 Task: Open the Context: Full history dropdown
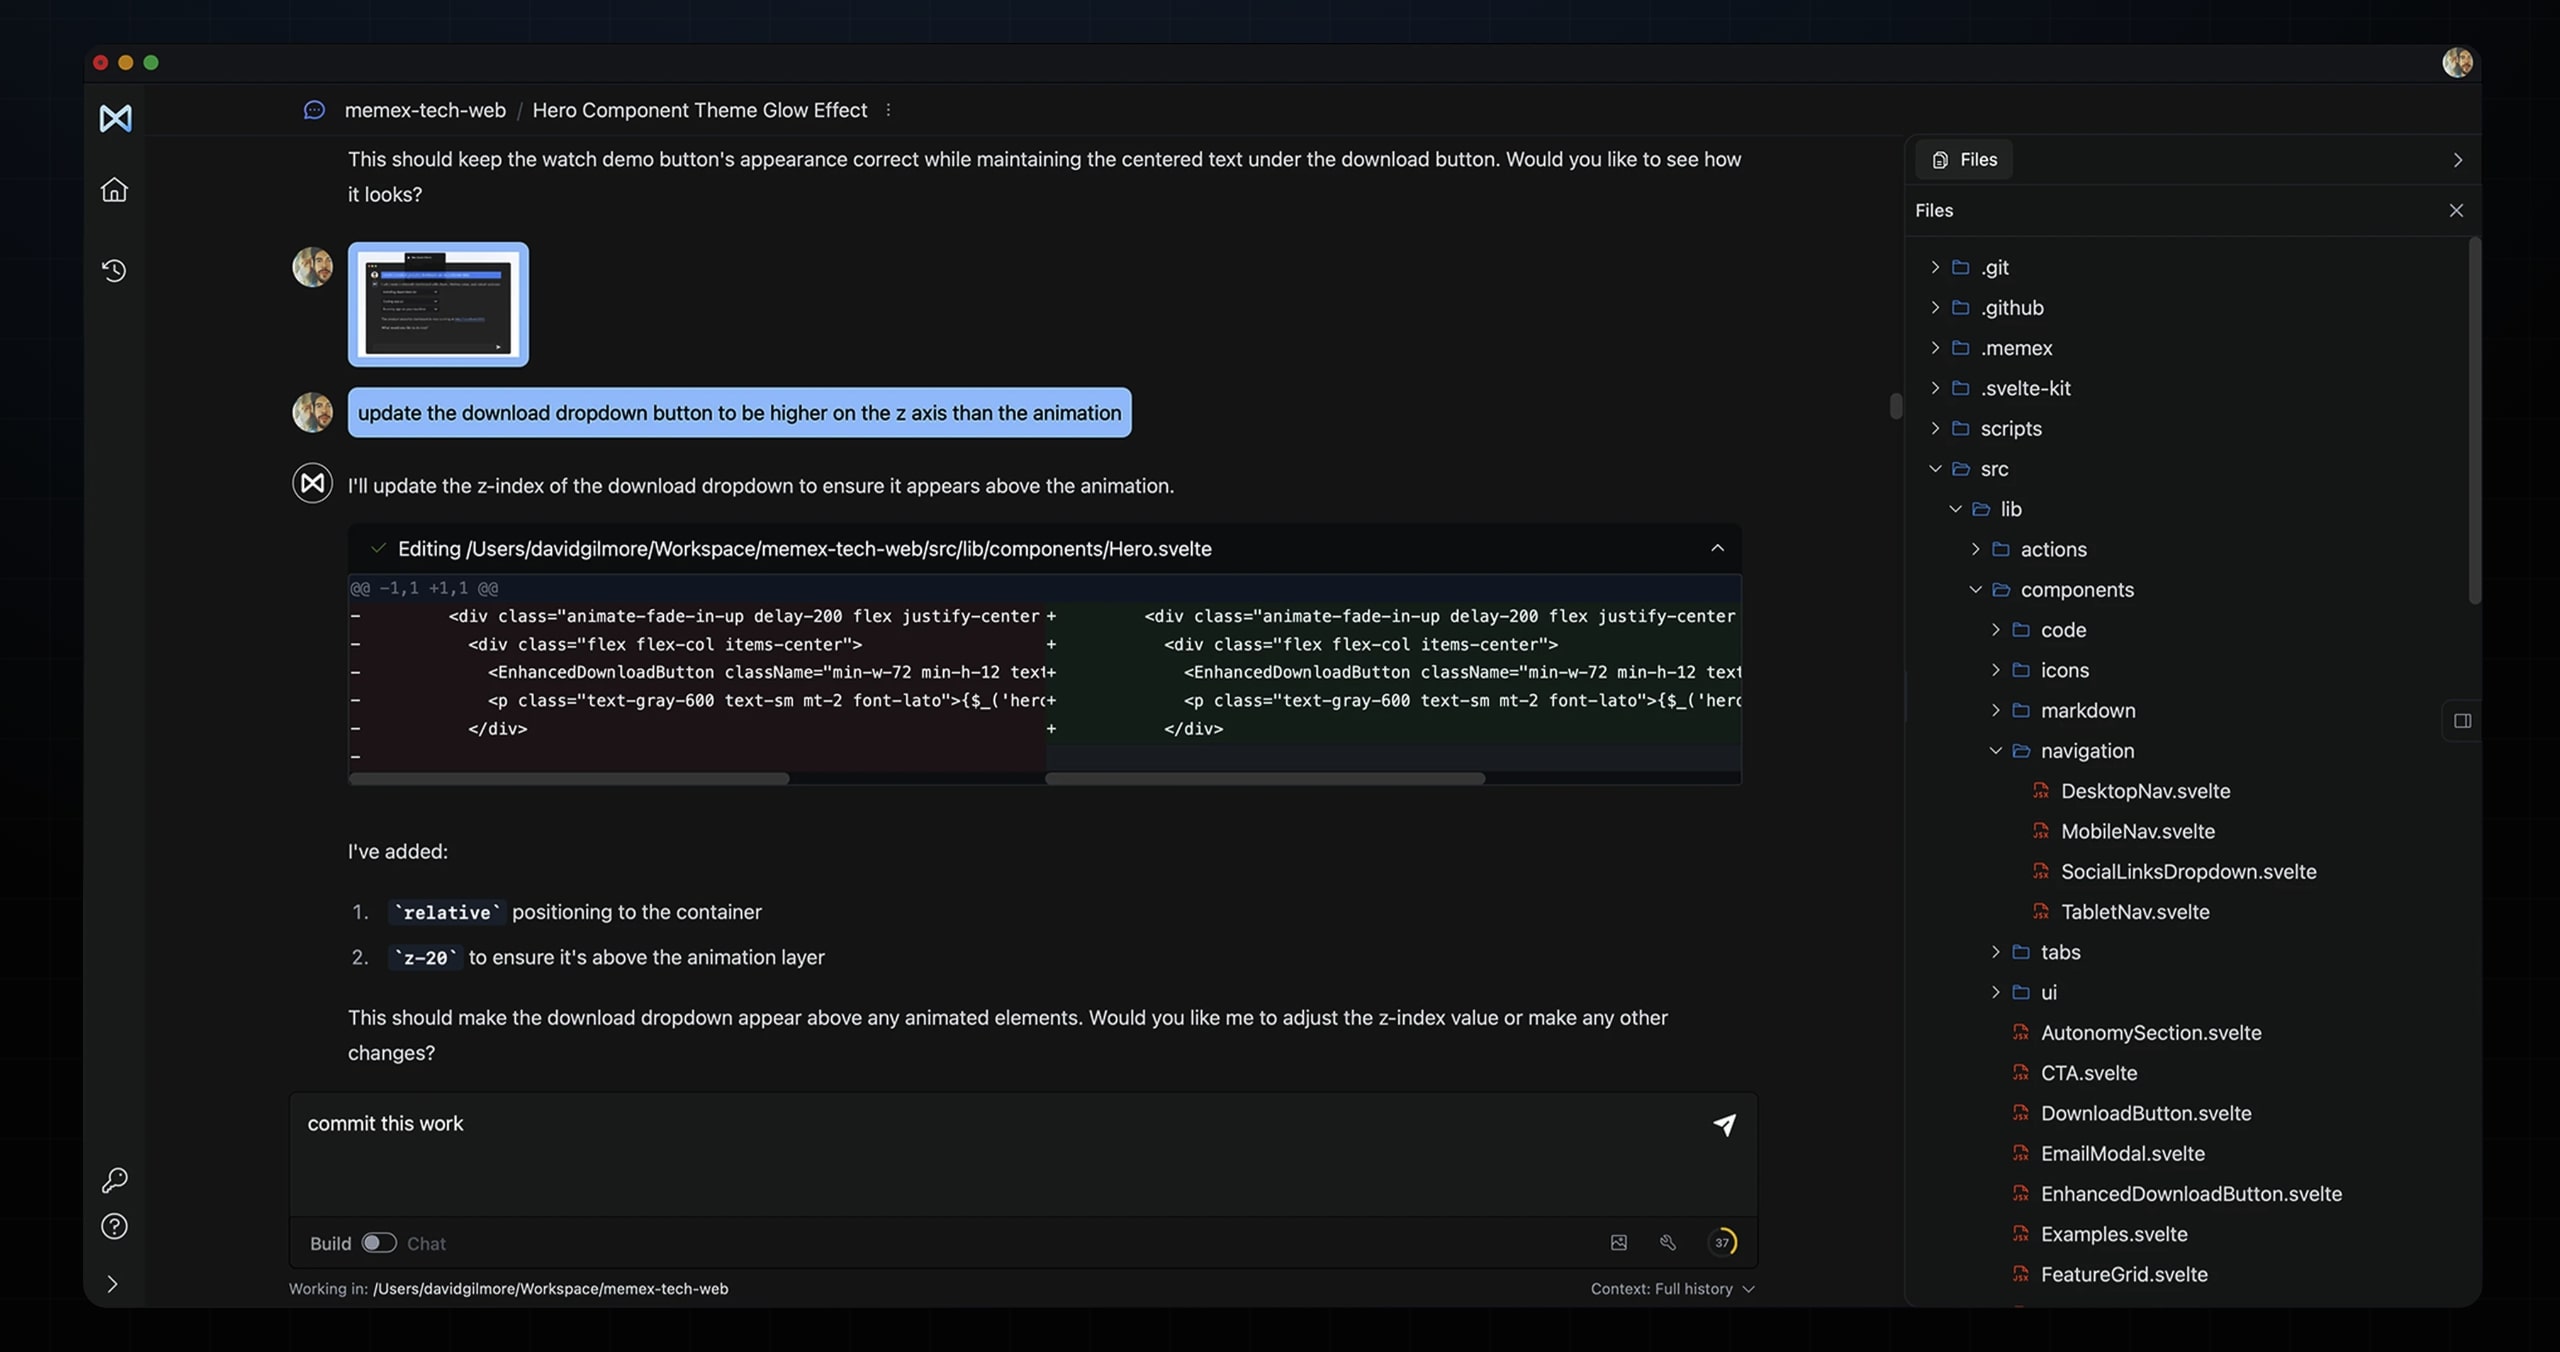[x=1671, y=1289]
